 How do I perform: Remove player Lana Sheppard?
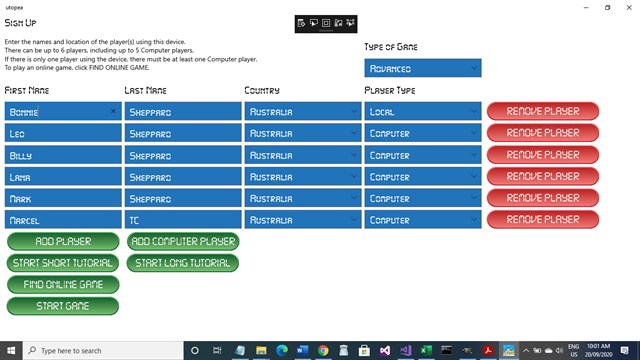543,176
